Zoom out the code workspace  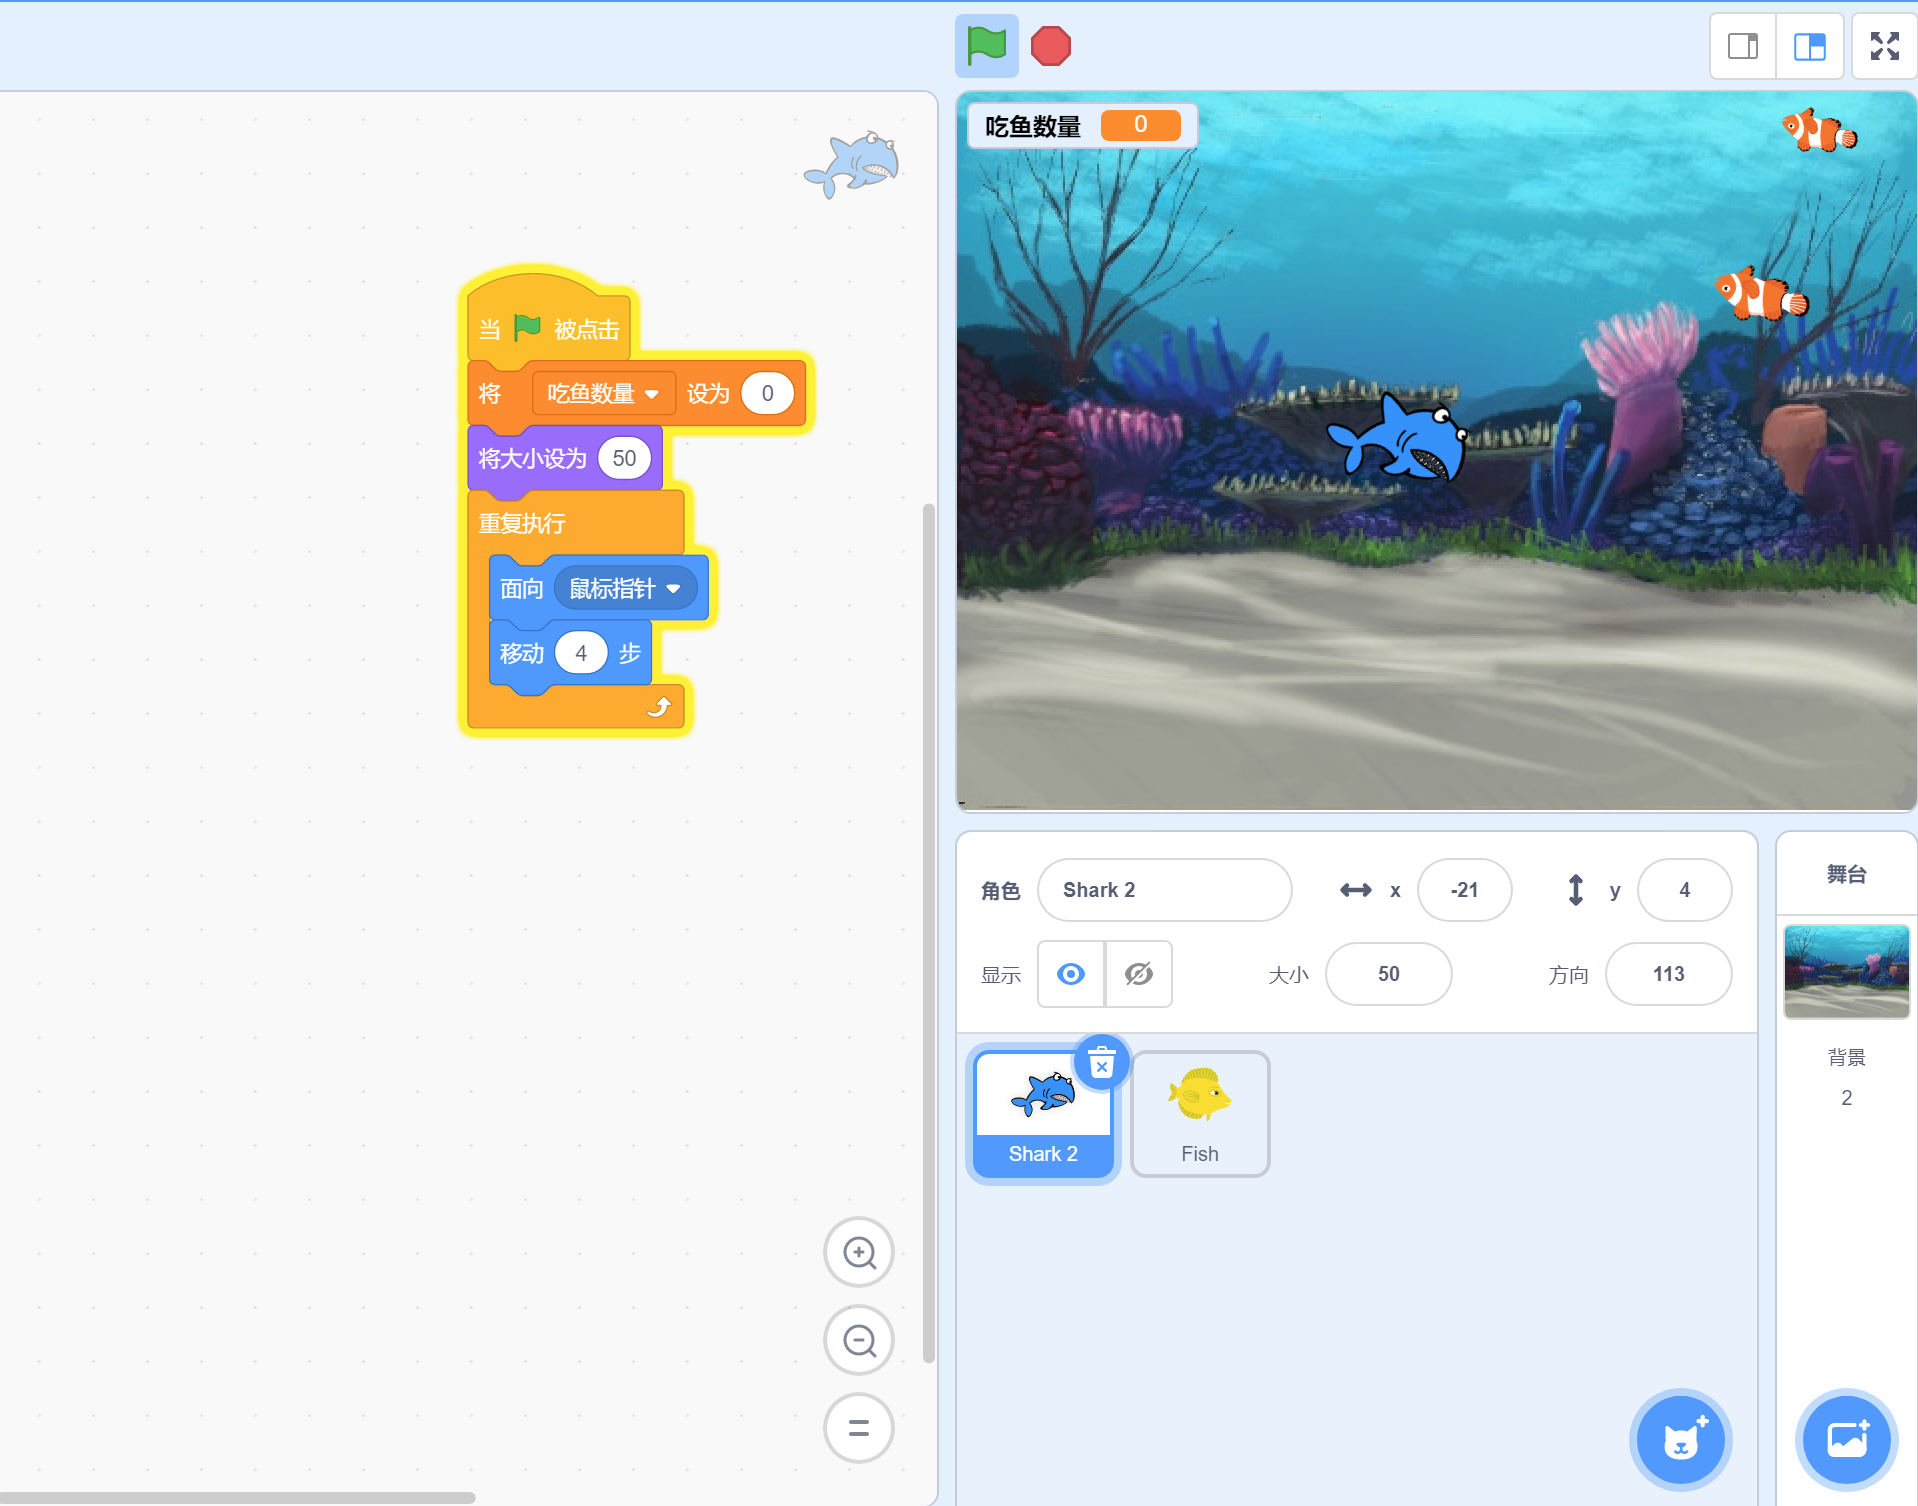[859, 1340]
